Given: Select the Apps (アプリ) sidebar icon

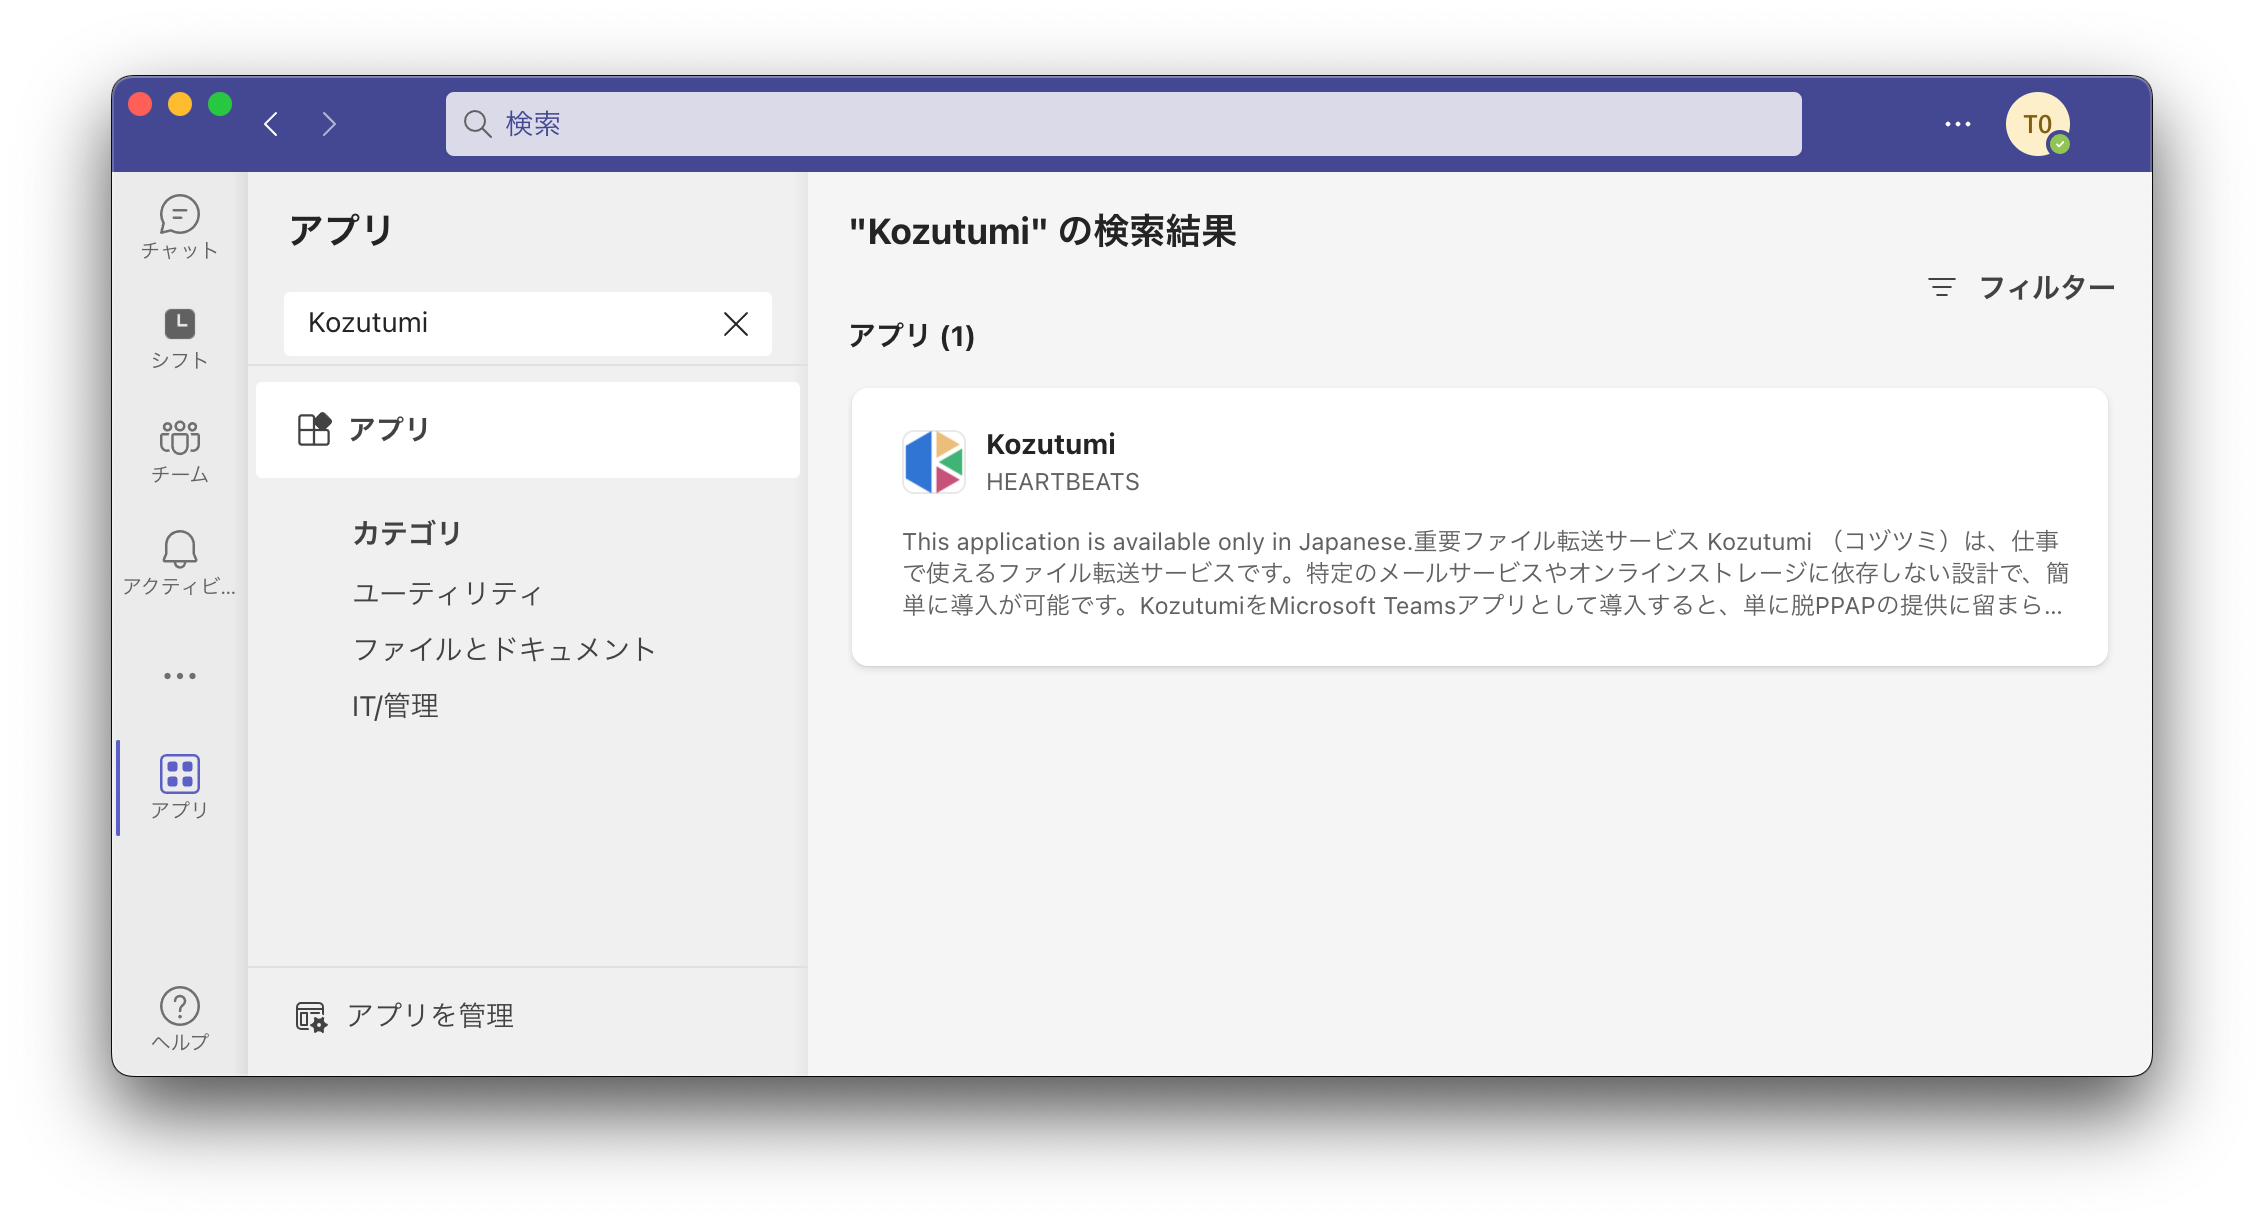Looking at the screenshot, I should [180, 787].
